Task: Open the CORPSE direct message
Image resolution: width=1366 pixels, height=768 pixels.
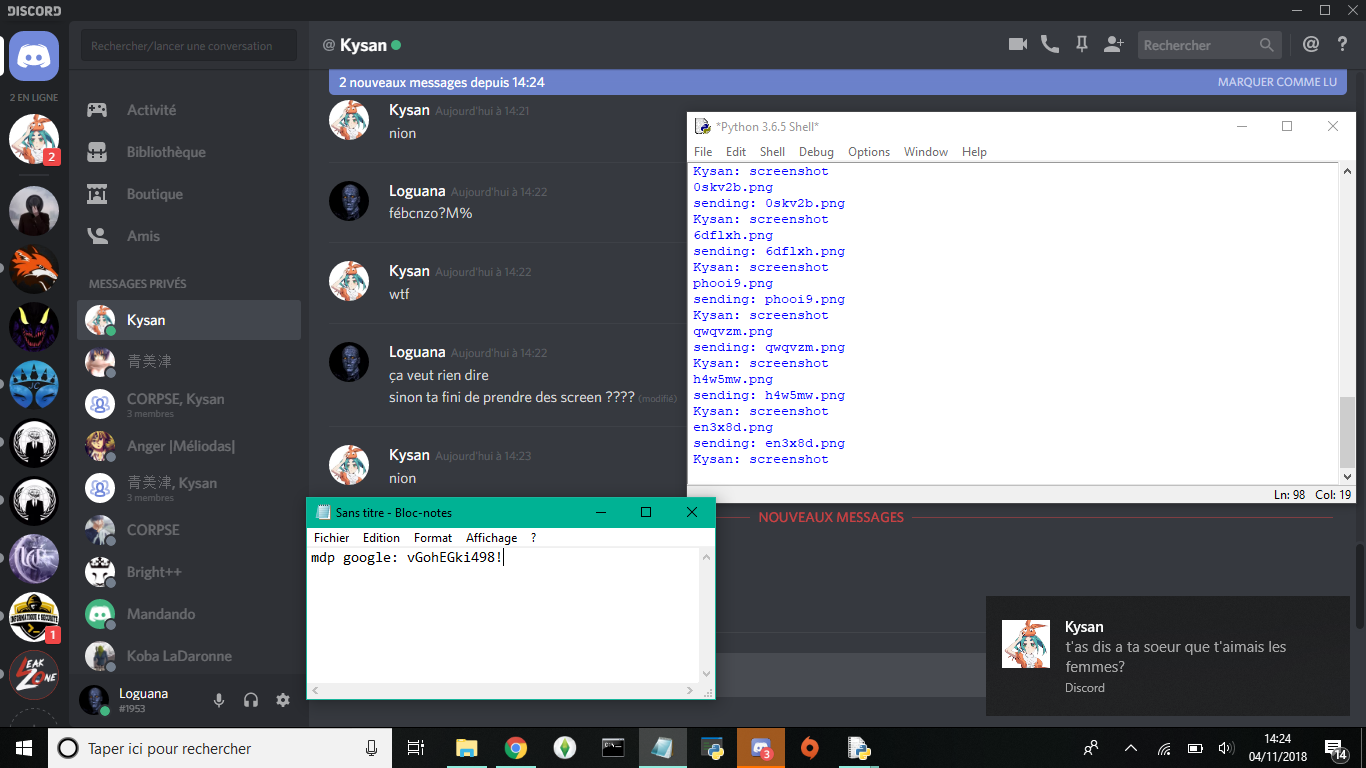Action: click(x=189, y=530)
